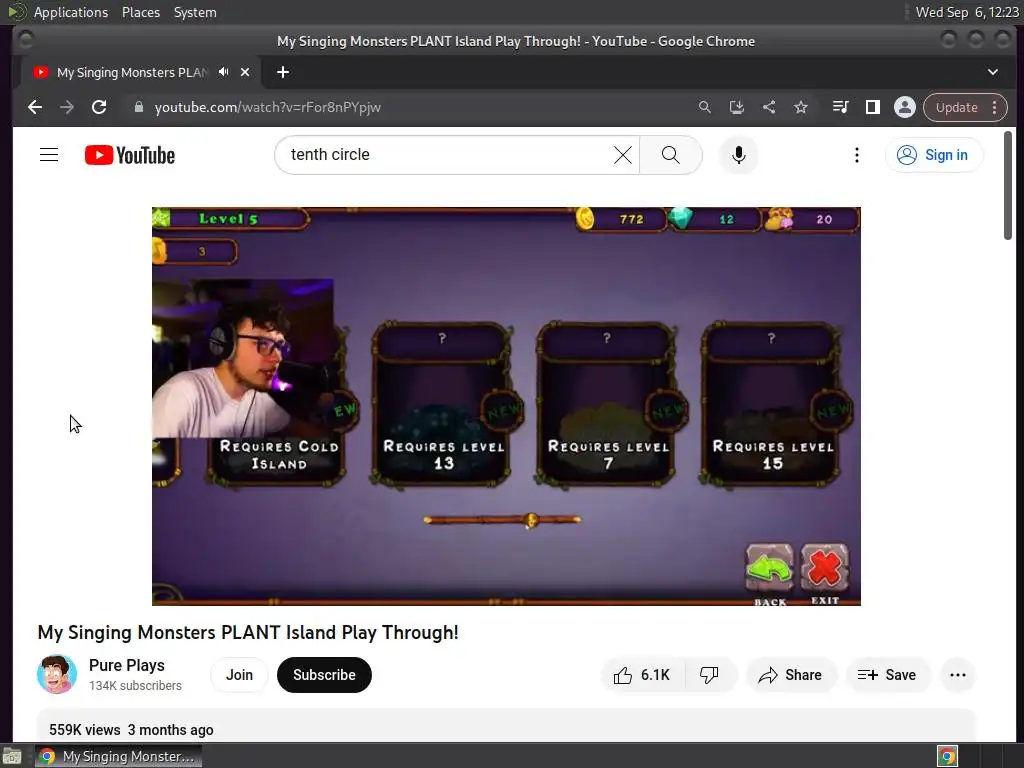
Task: Click the 134K subscribers text
Action: [x=135, y=686]
